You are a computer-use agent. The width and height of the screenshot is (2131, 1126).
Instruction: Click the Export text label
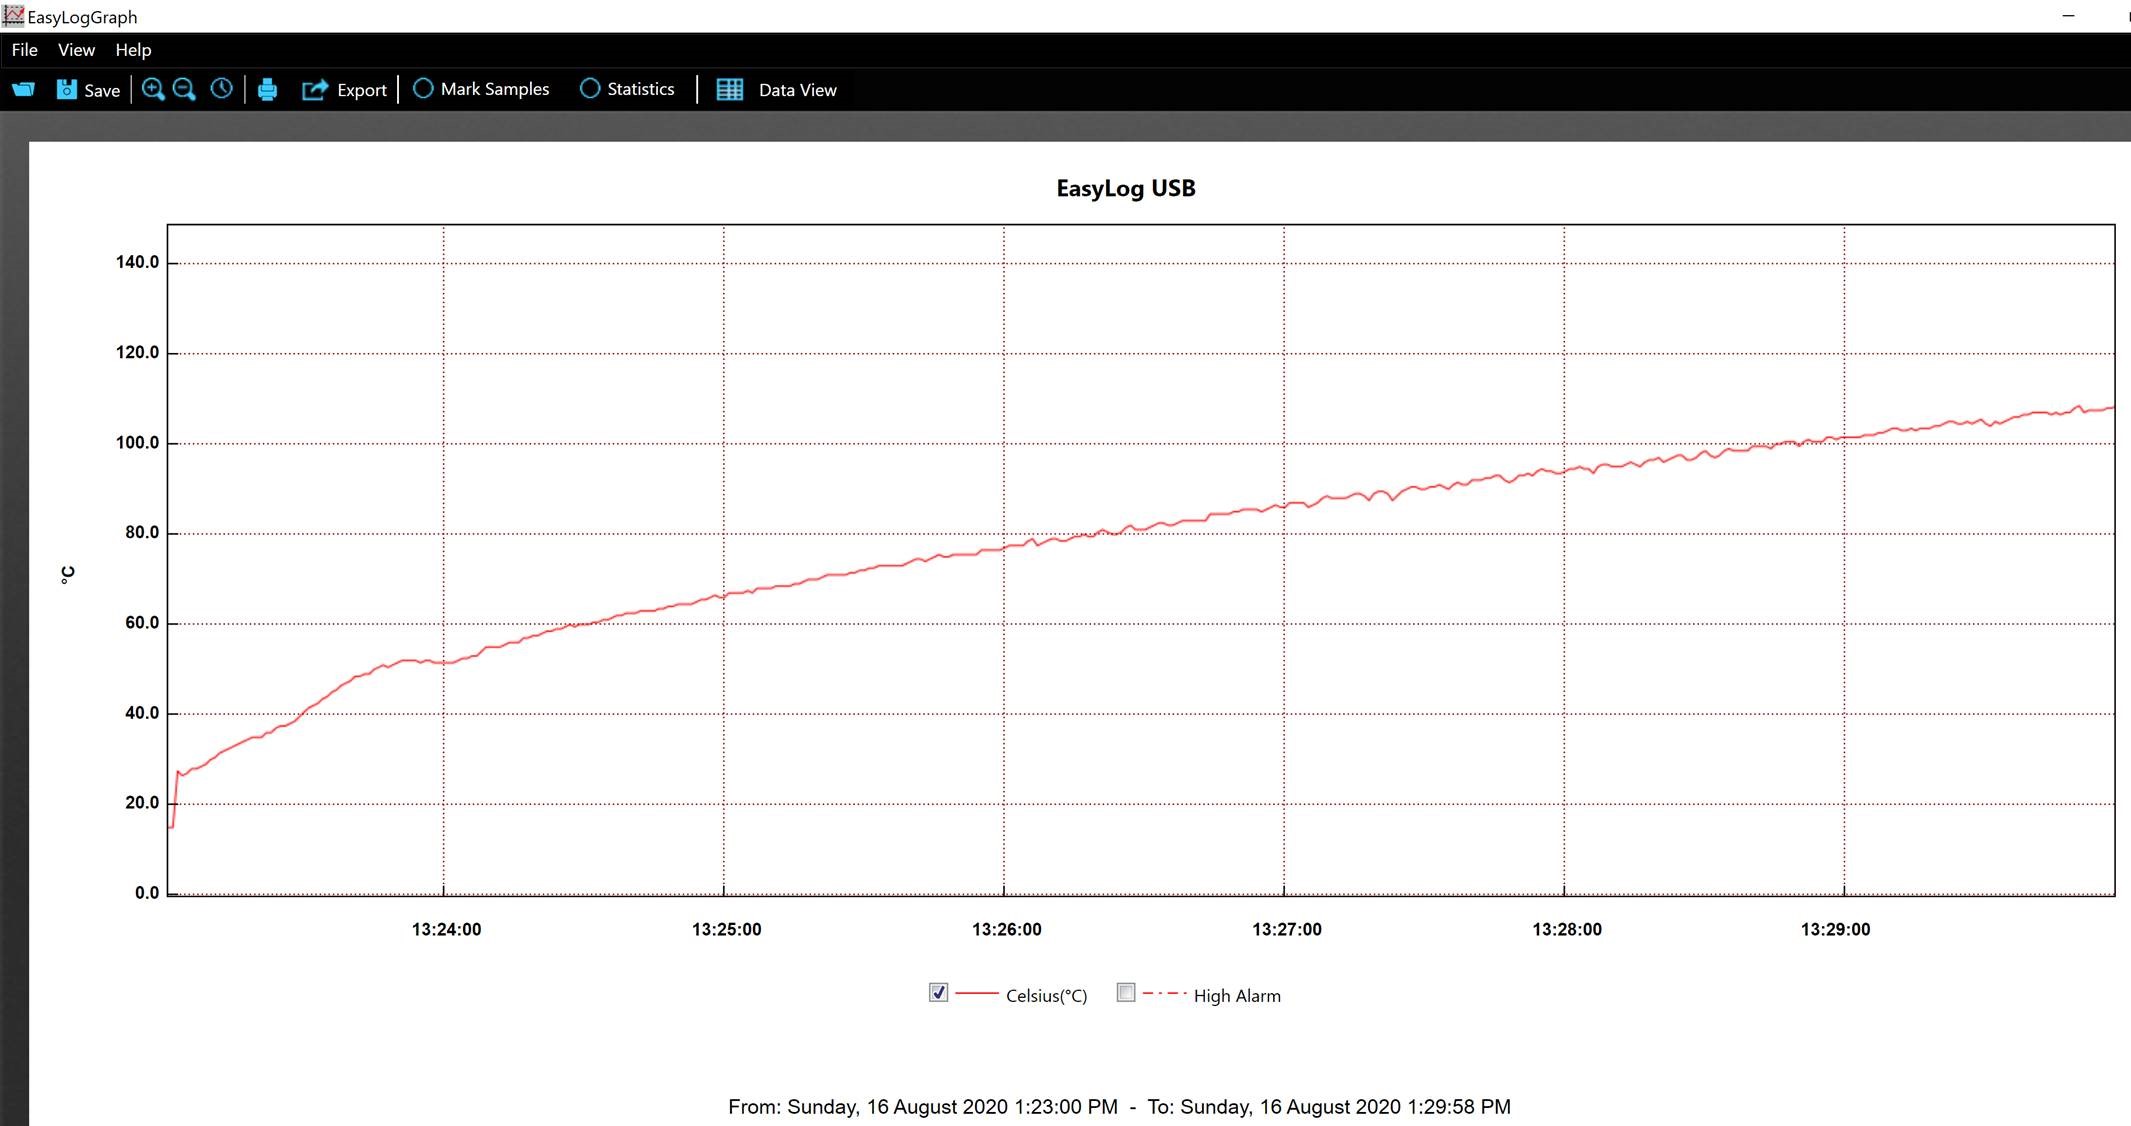pos(362,90)
